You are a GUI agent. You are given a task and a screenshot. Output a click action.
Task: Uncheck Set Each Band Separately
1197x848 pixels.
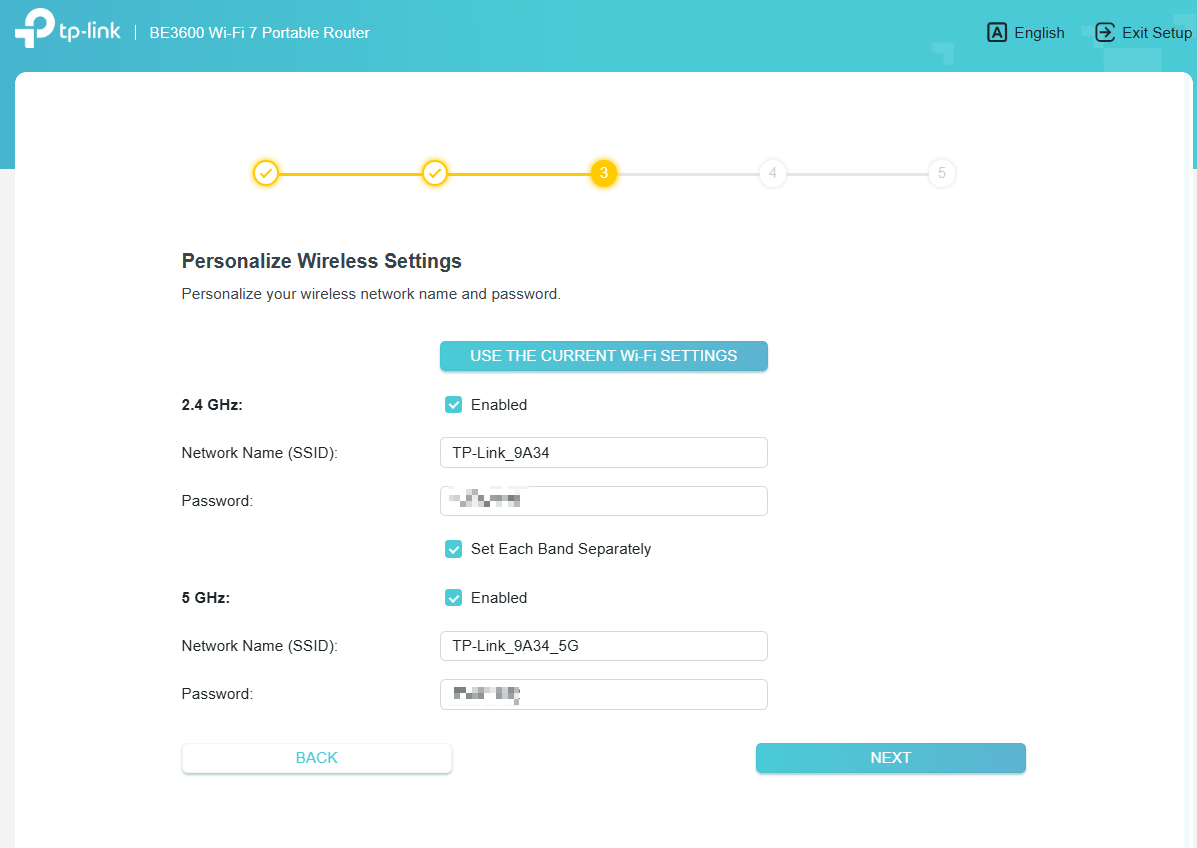coord(453,549)
